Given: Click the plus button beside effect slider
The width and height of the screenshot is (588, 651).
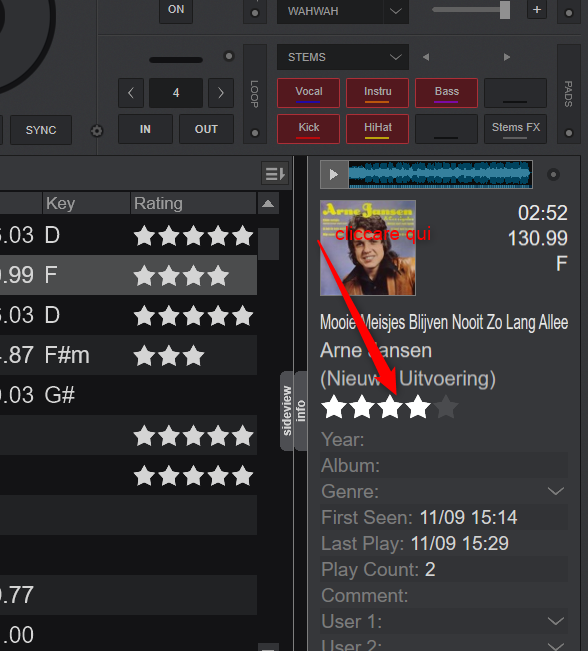Looking at the screenshot, I should pos(537,10).
